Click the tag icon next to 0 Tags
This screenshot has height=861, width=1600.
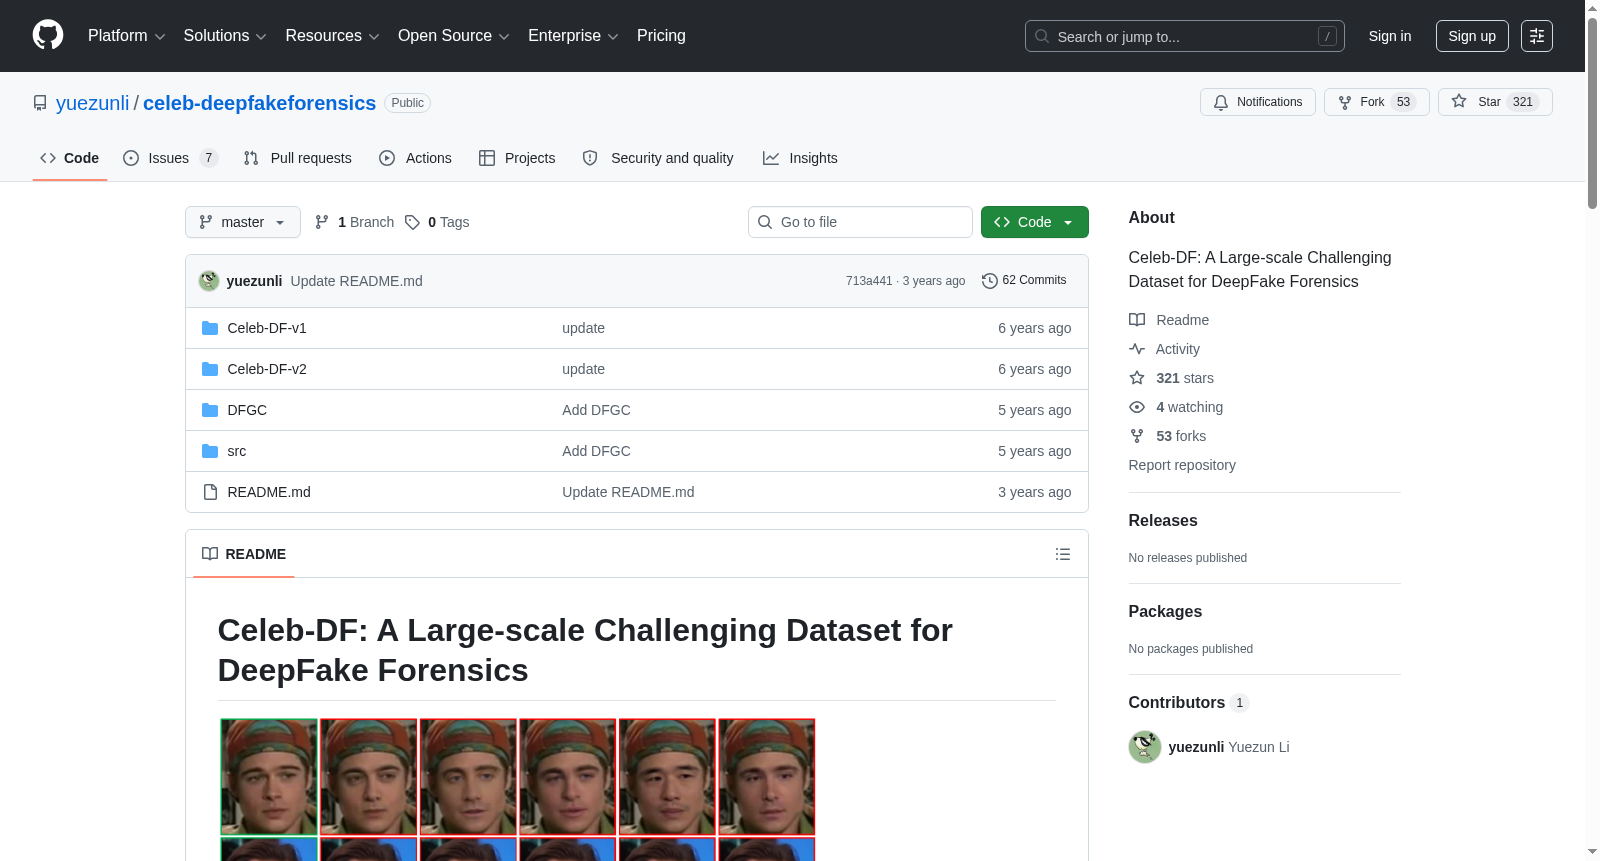[412, 222]
